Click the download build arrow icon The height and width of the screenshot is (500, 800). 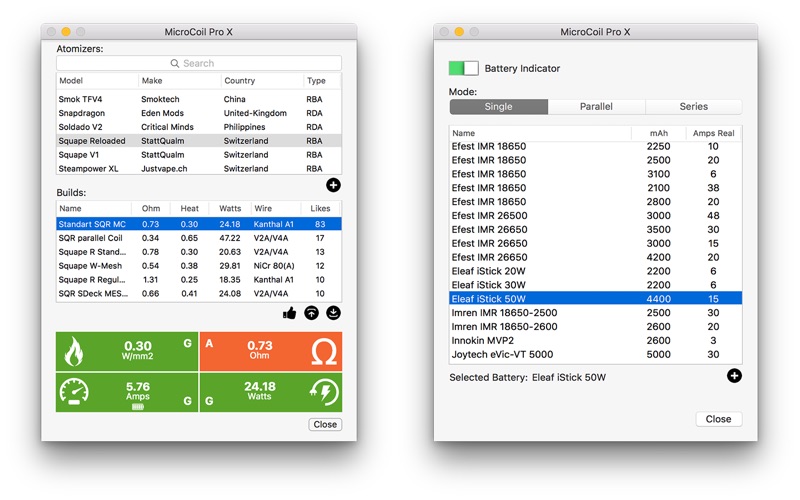333,313
